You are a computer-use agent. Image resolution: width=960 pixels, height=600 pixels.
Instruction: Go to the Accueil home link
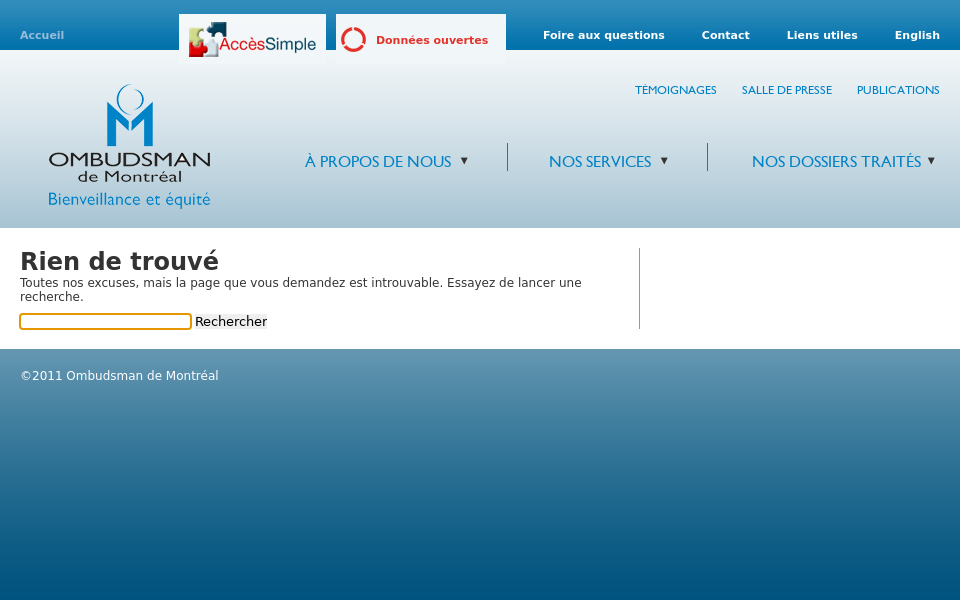tap(42, 35)
